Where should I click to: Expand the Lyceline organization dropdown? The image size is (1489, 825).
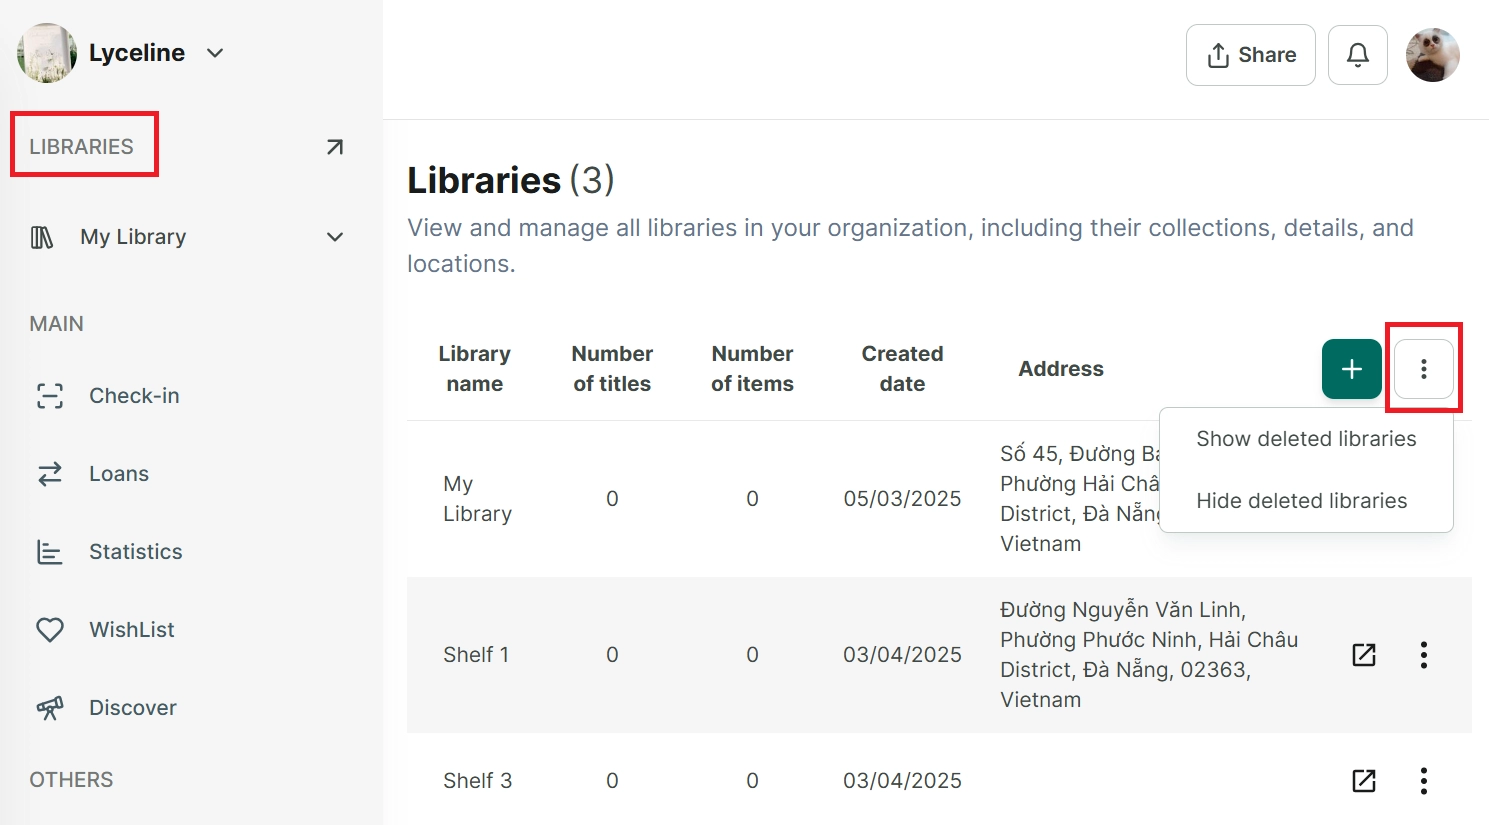pos(215,53)
